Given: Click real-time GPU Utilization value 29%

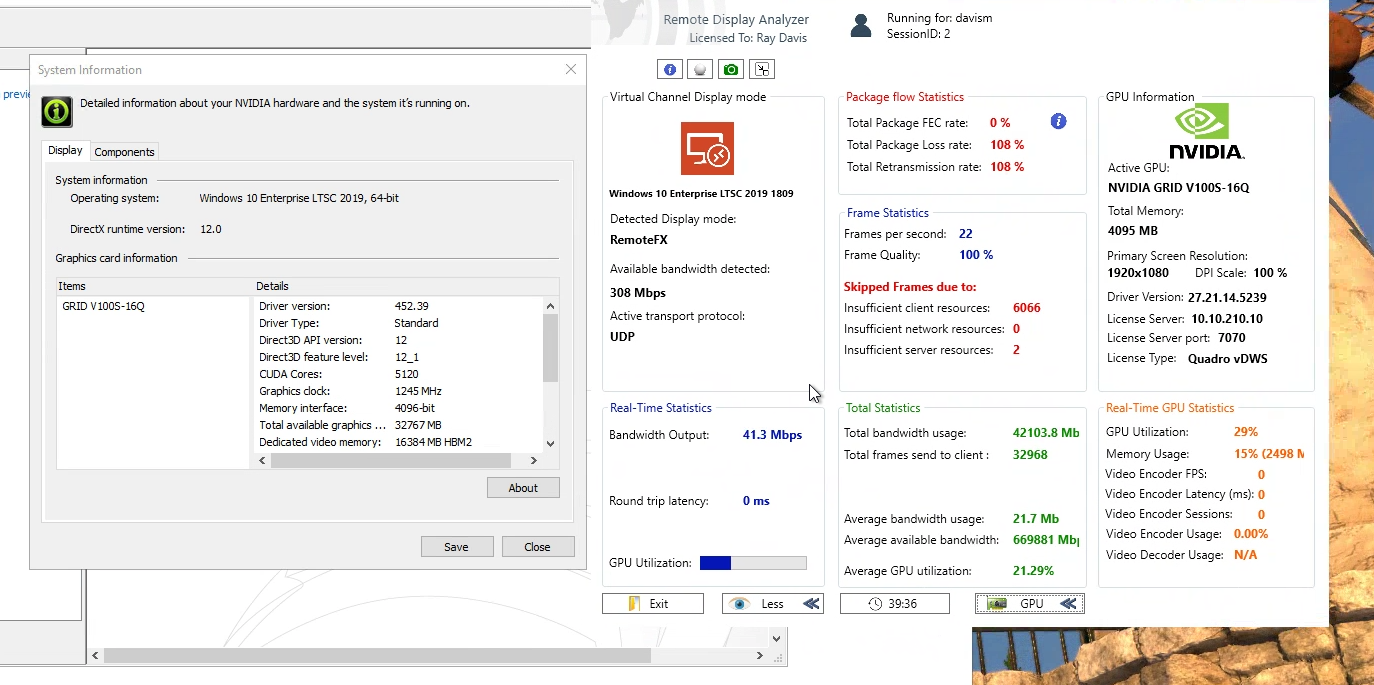Looking at the screenshot, I should pos(1246,432).
